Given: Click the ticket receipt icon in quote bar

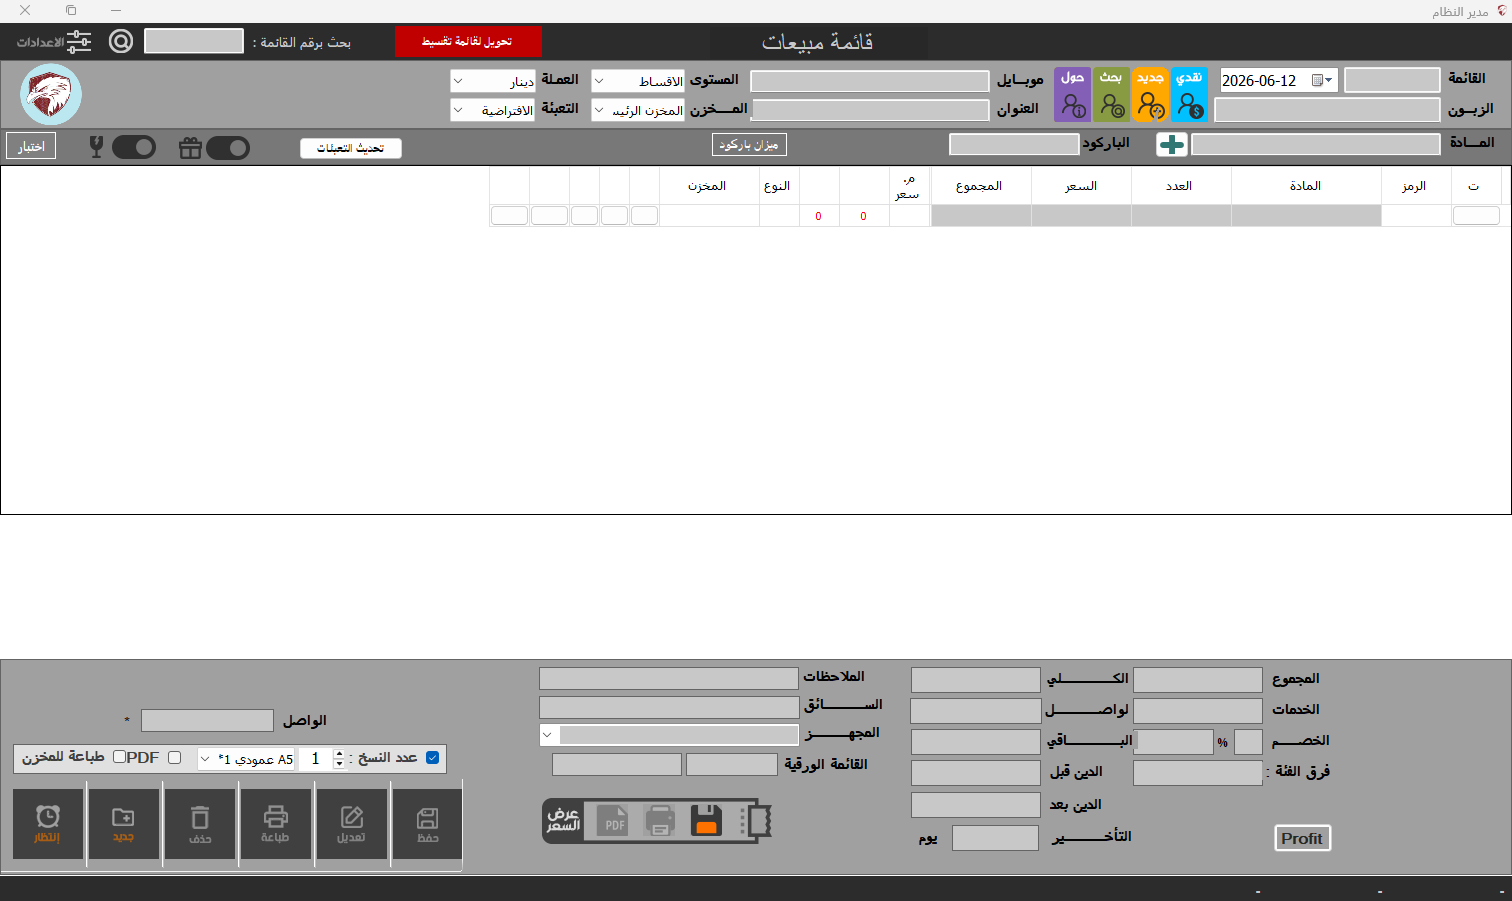Looking at the screenshot, I should click(757, 821).
